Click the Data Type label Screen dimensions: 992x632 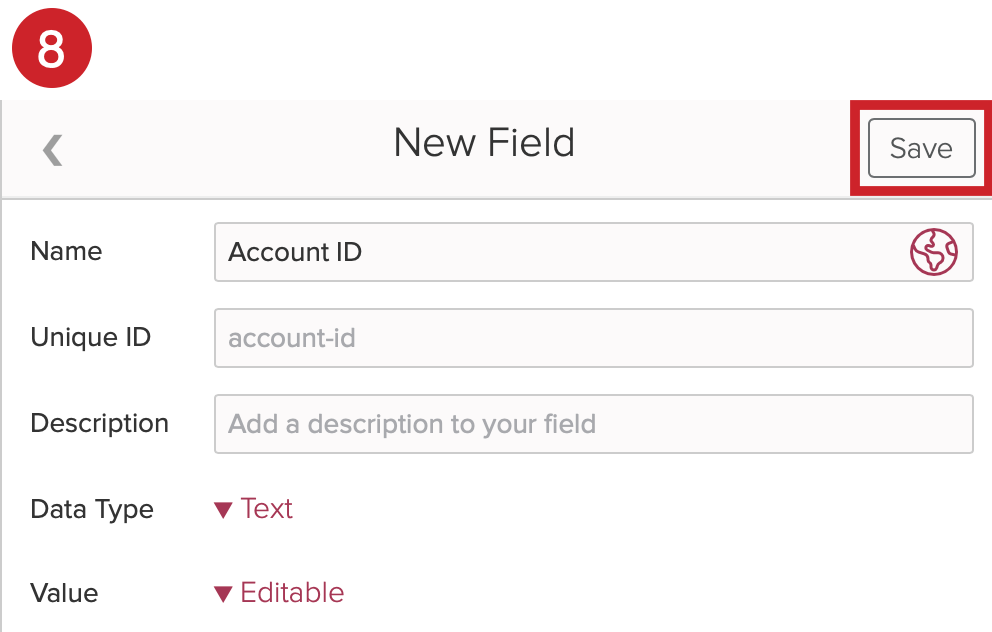tap(92, 509)
